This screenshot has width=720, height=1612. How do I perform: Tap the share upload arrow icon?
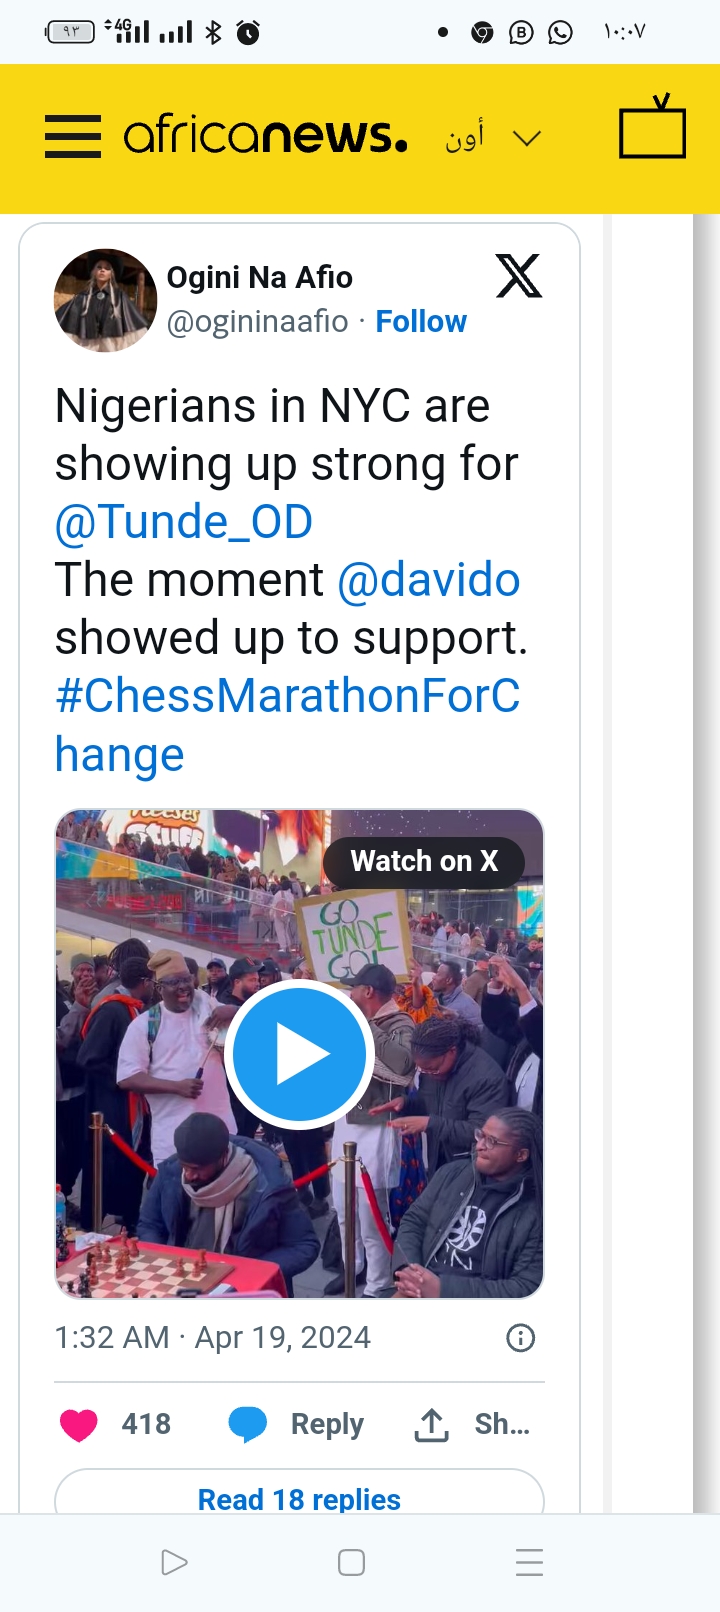coord(431,1425)
